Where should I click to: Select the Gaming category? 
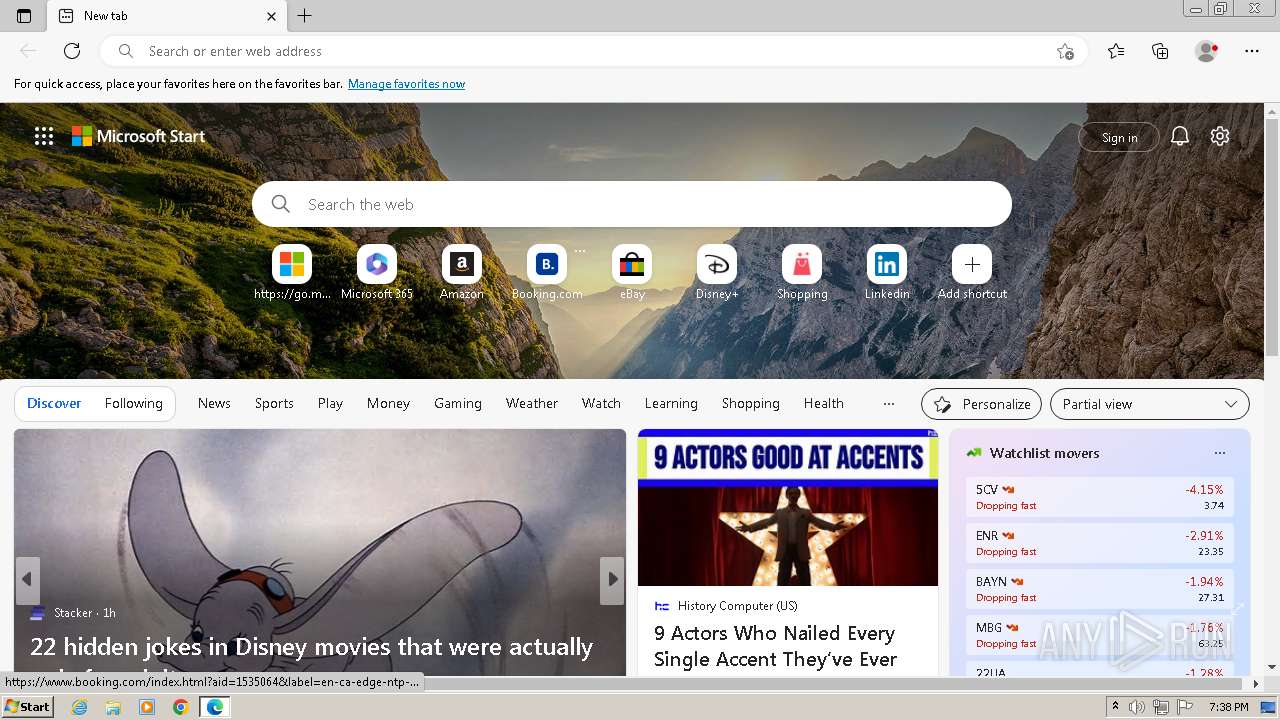(x=458, y=403)
